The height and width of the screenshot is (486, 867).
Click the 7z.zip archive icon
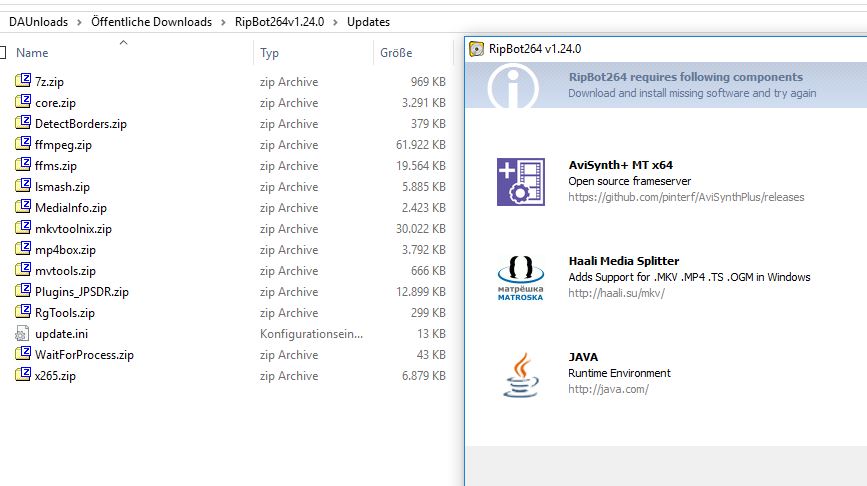click(x=23, y=81)
